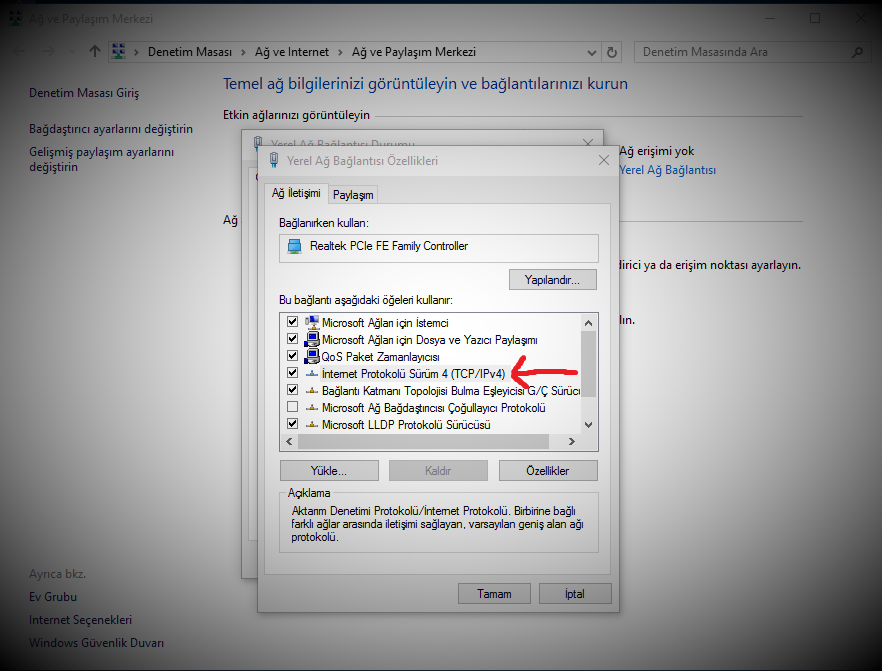Open the address bar history dropdown

coord(592,52)
